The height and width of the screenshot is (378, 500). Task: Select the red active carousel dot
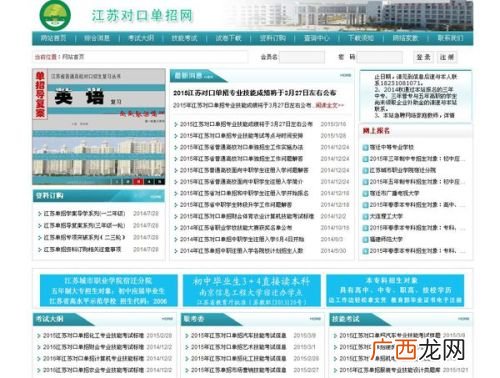tap(138, 181)
